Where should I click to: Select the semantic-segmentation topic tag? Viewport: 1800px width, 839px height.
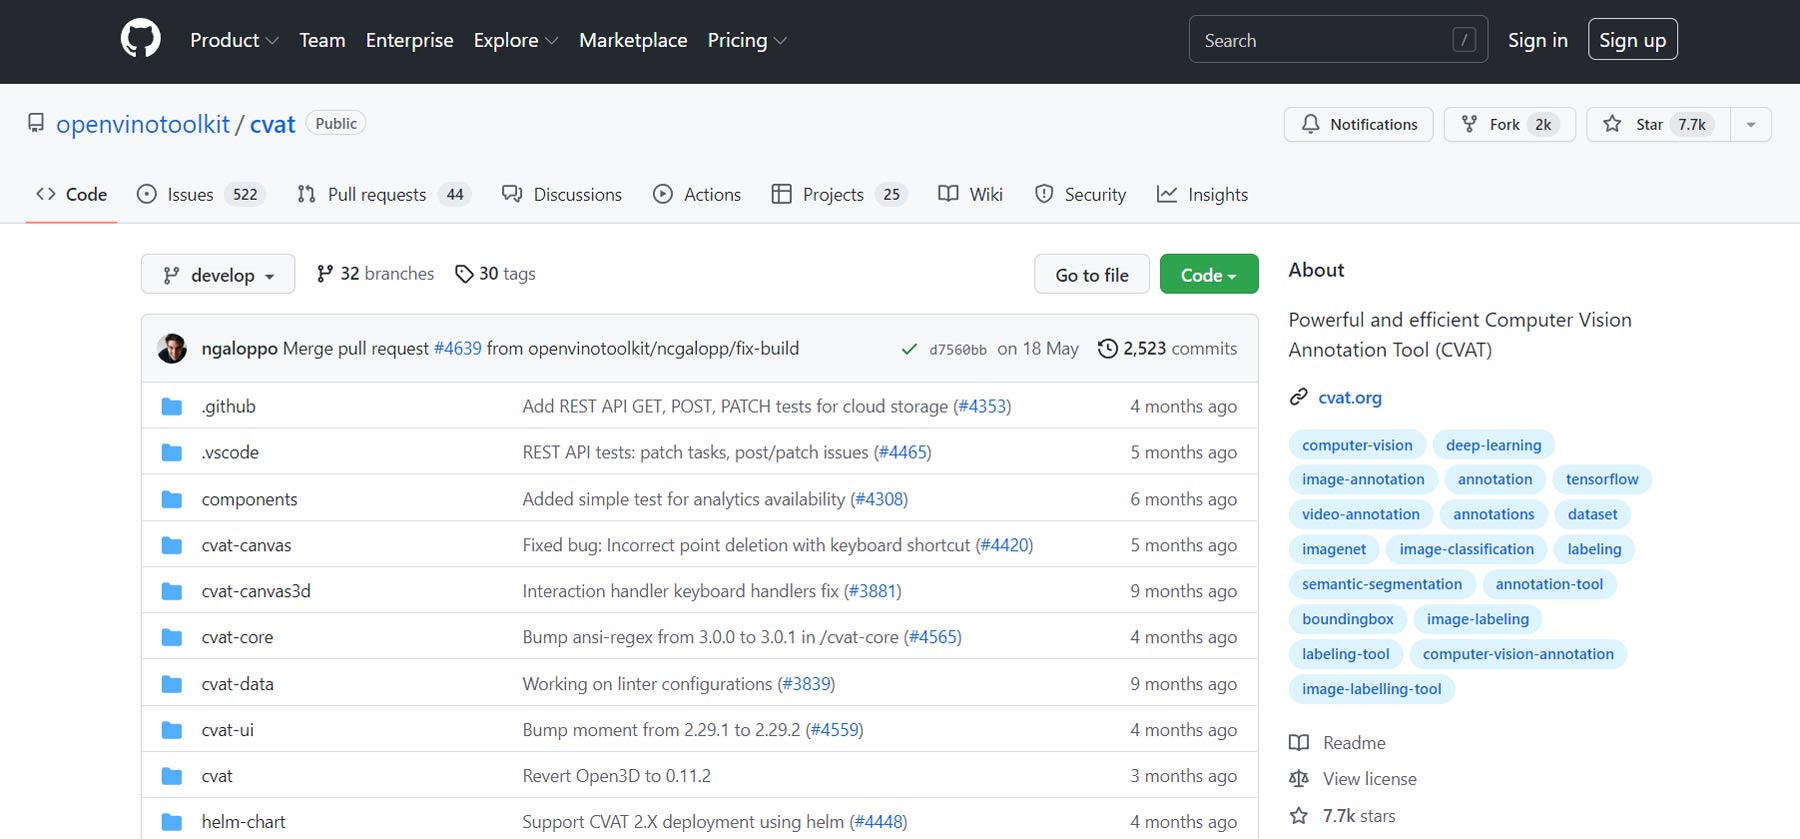(x=1382, y=584)
